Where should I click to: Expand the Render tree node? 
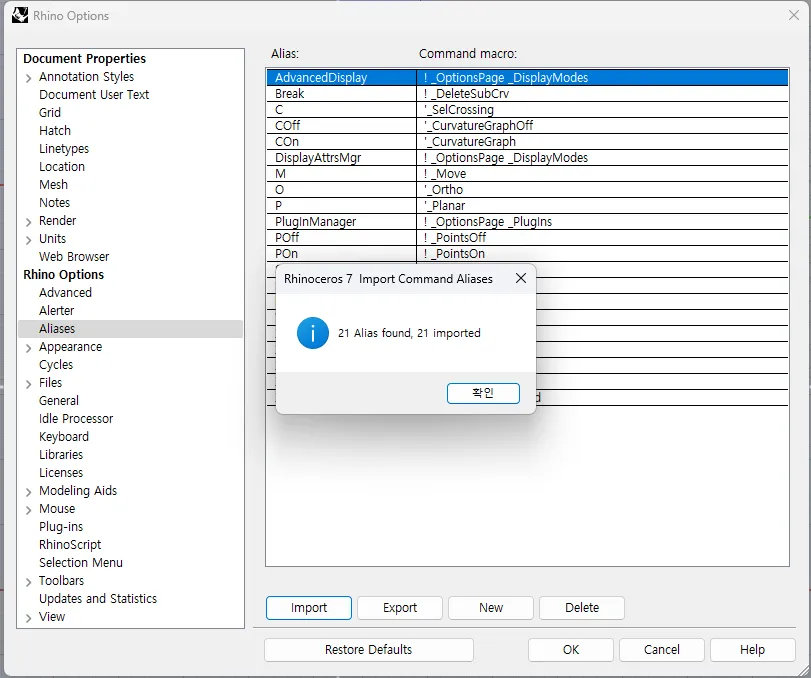[x=28, y=222]
